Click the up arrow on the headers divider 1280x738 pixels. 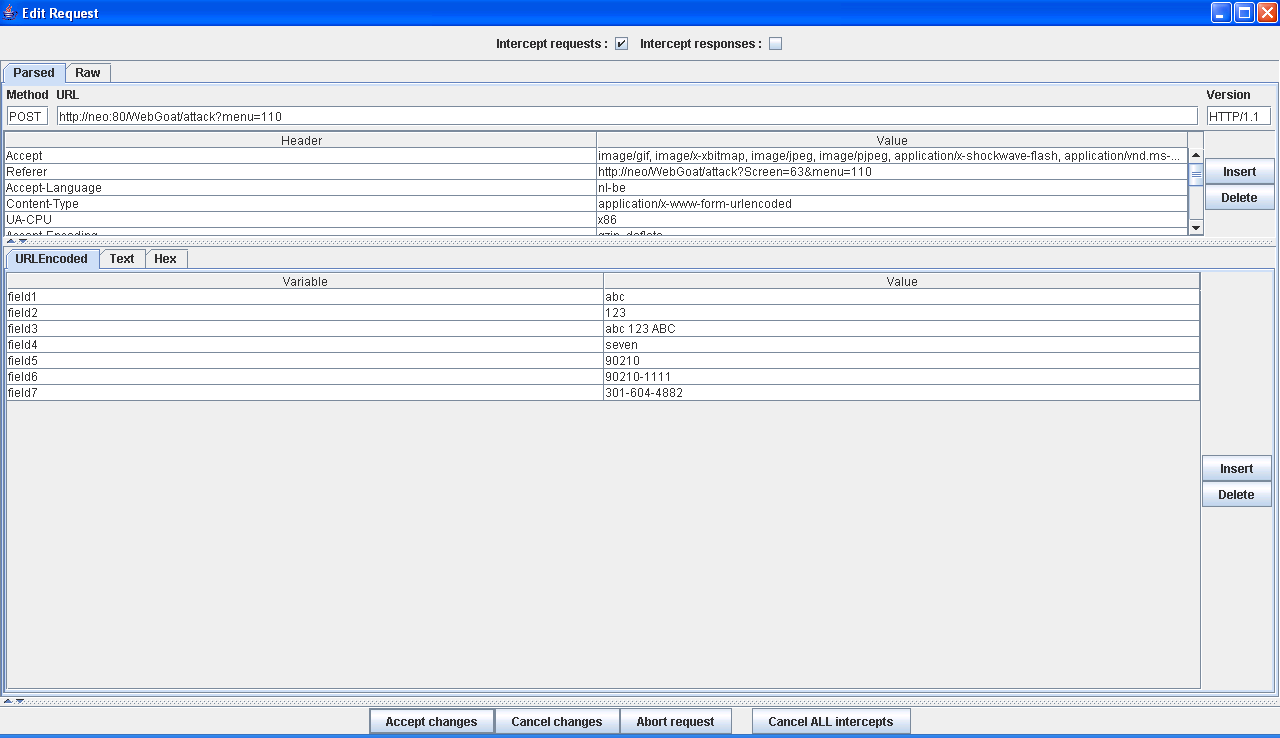(x=10, y=241)
